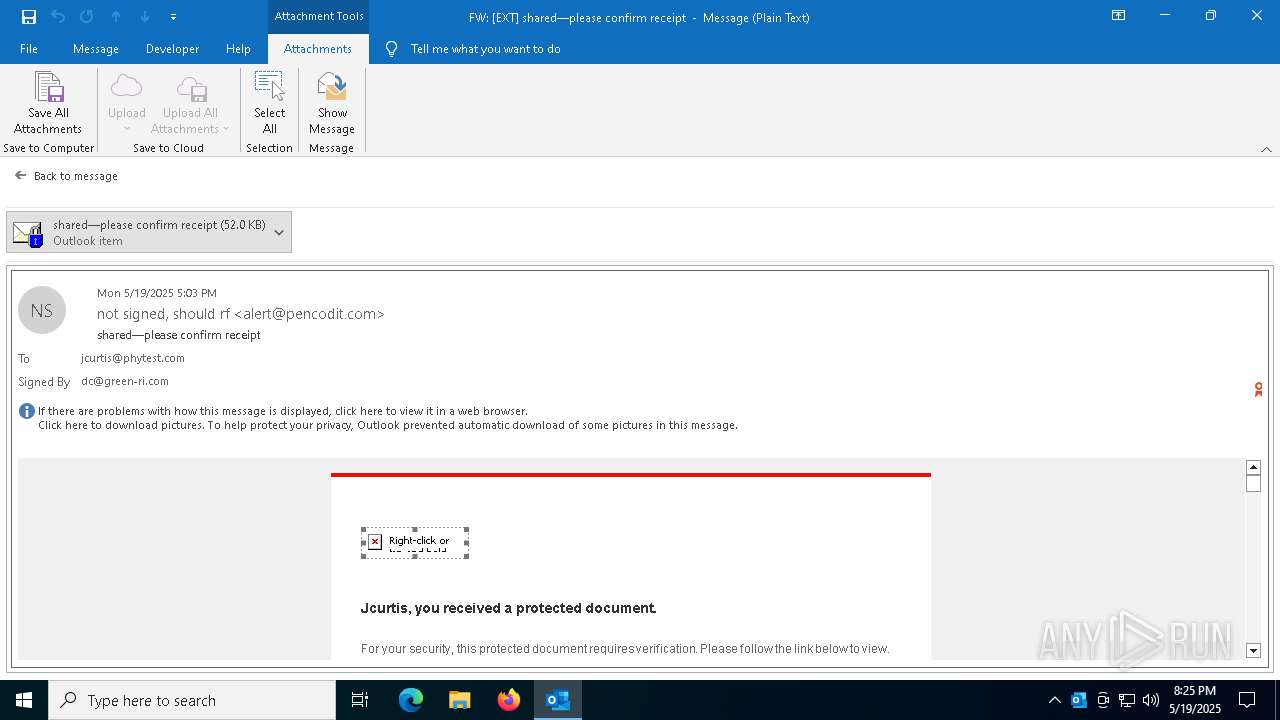Click Select All attachments button

coord(270,103)
